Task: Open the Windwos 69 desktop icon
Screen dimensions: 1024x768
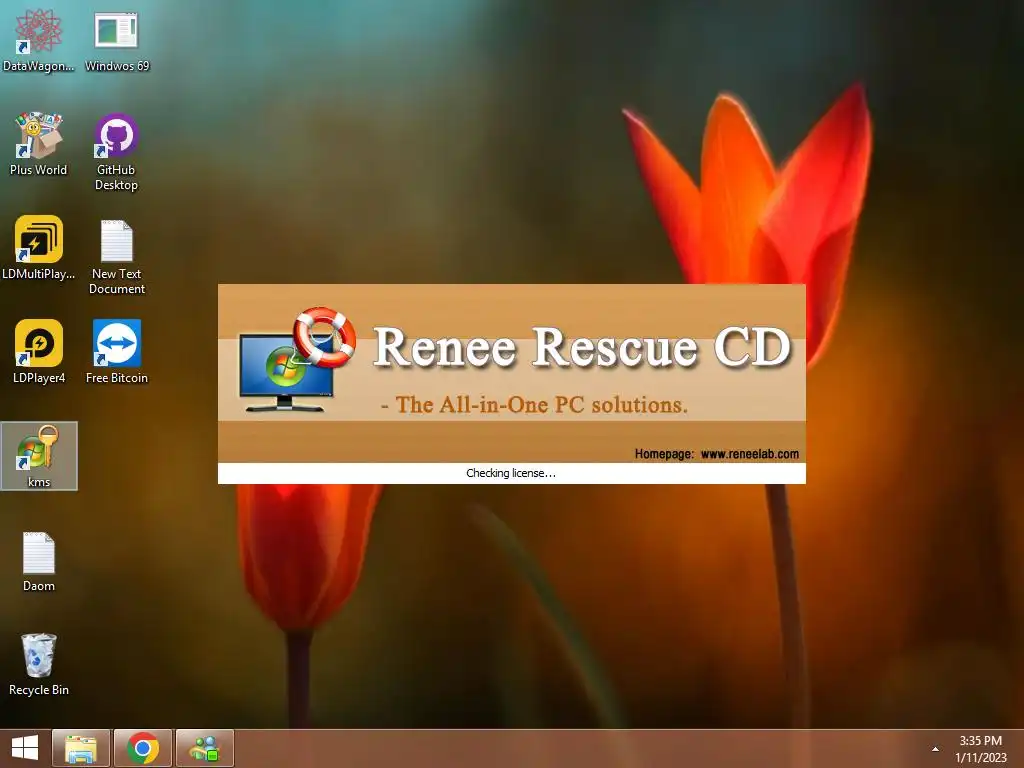Action: [116, 40]
